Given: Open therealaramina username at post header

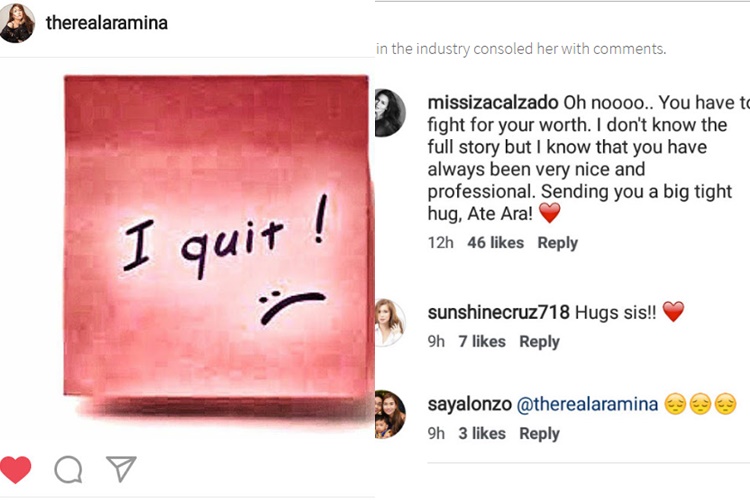Looking at the screenshot, I should [107, 22].
